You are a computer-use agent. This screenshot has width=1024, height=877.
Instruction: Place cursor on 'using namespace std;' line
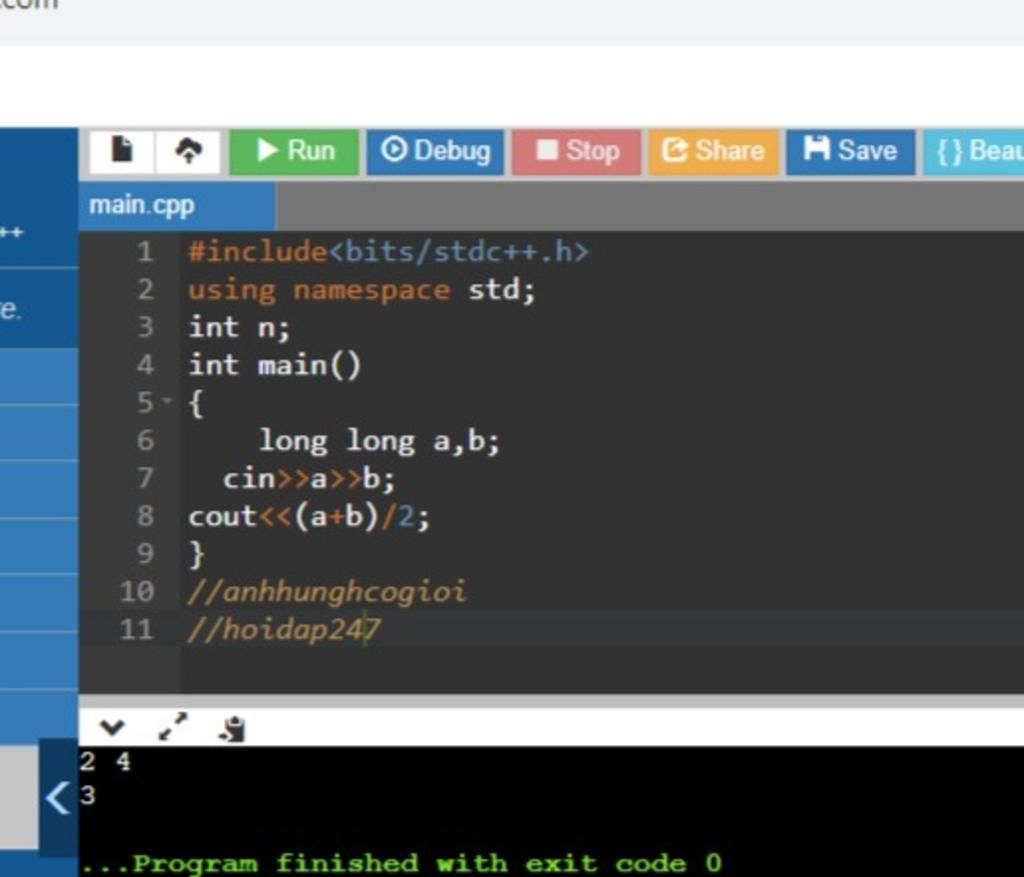coord(361,290)
